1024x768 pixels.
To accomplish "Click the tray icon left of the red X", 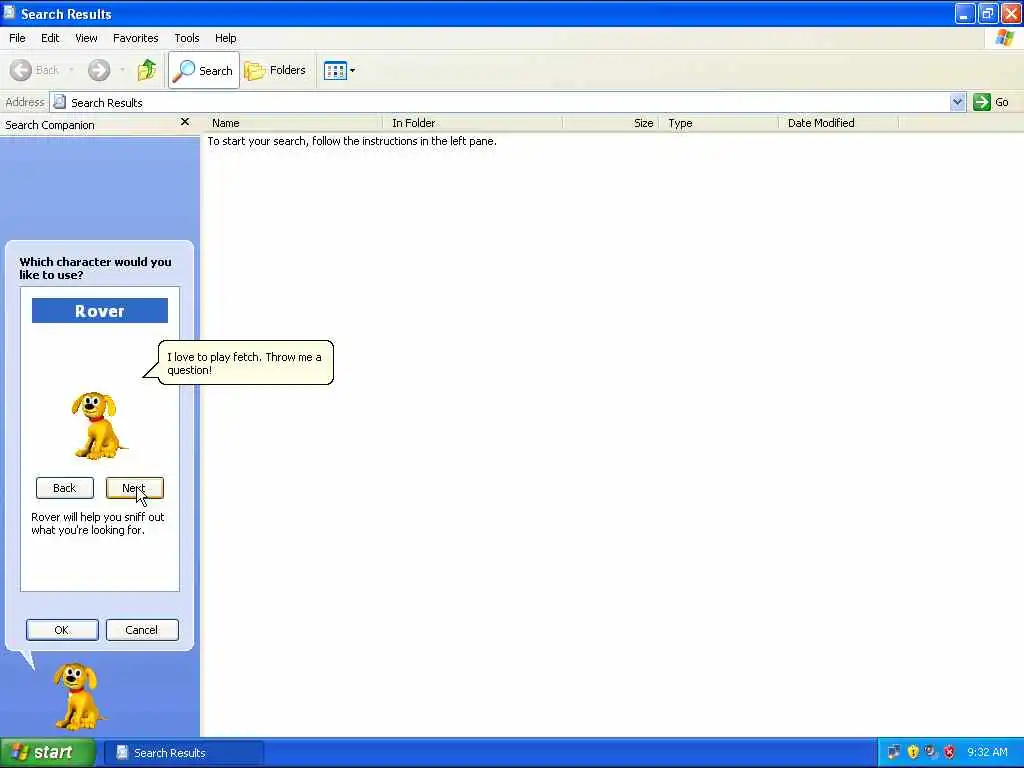I will [x=931, y=752].
